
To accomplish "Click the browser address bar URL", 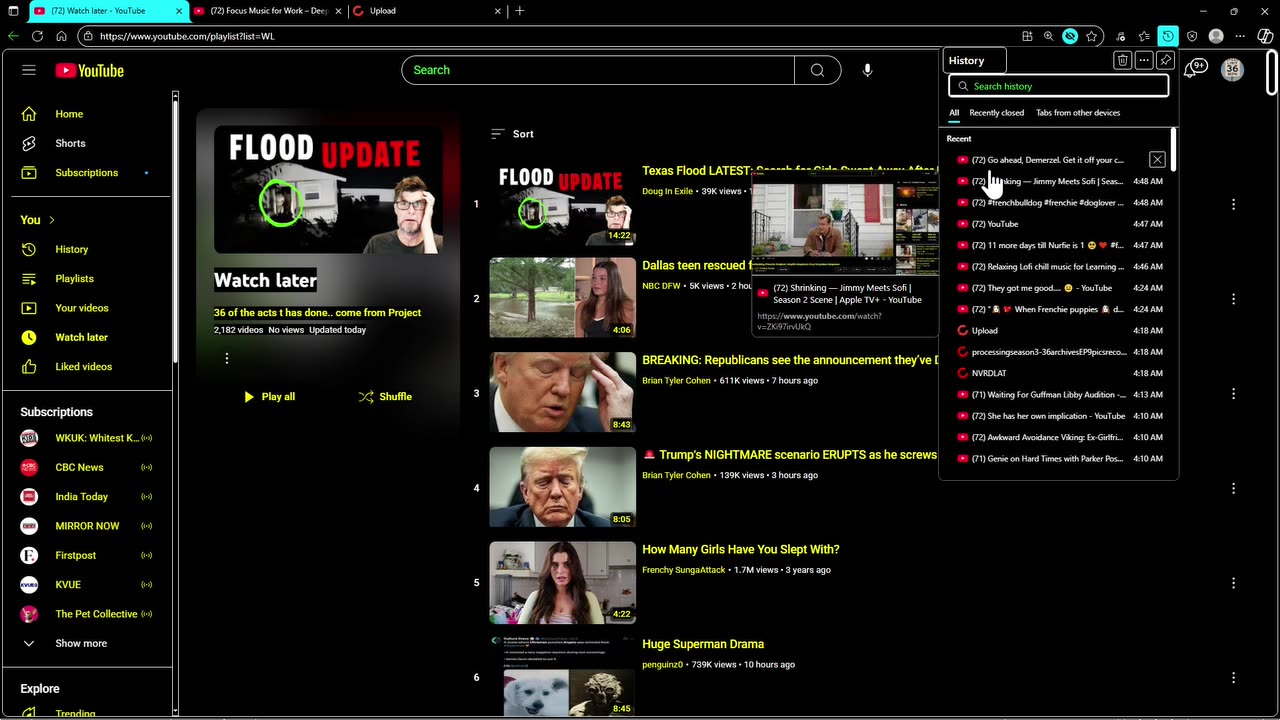I will coord(187,36).
